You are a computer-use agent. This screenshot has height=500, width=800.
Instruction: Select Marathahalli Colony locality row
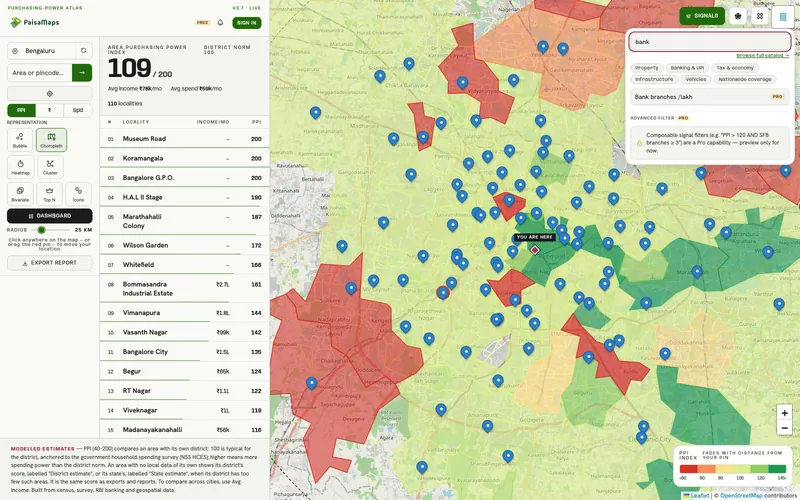(184, 221)
